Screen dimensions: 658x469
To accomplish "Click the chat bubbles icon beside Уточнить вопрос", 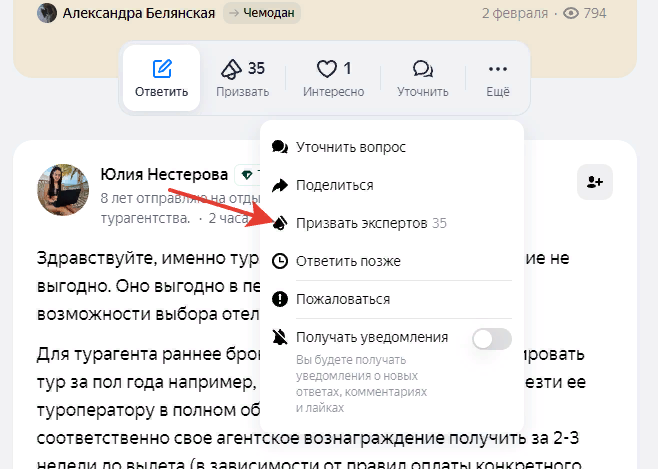I will [280, 147].
